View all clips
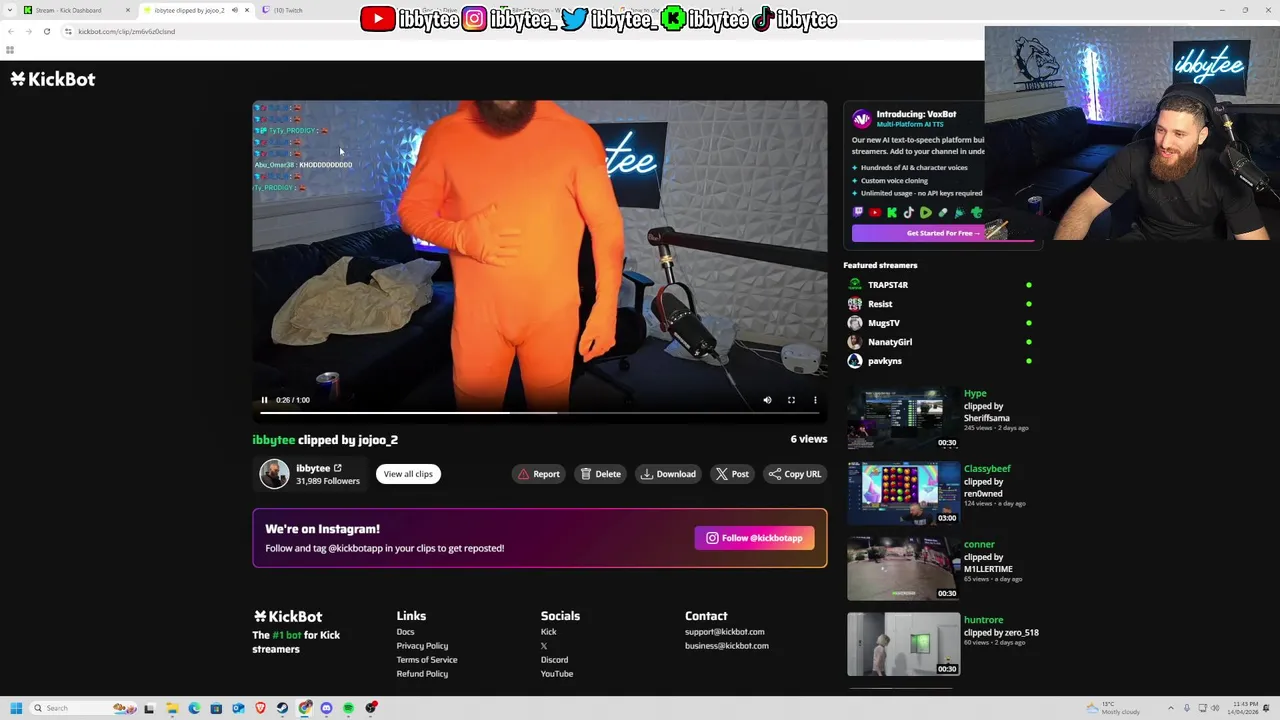The height and width of the screenshot is (720, 1280). 408,474
